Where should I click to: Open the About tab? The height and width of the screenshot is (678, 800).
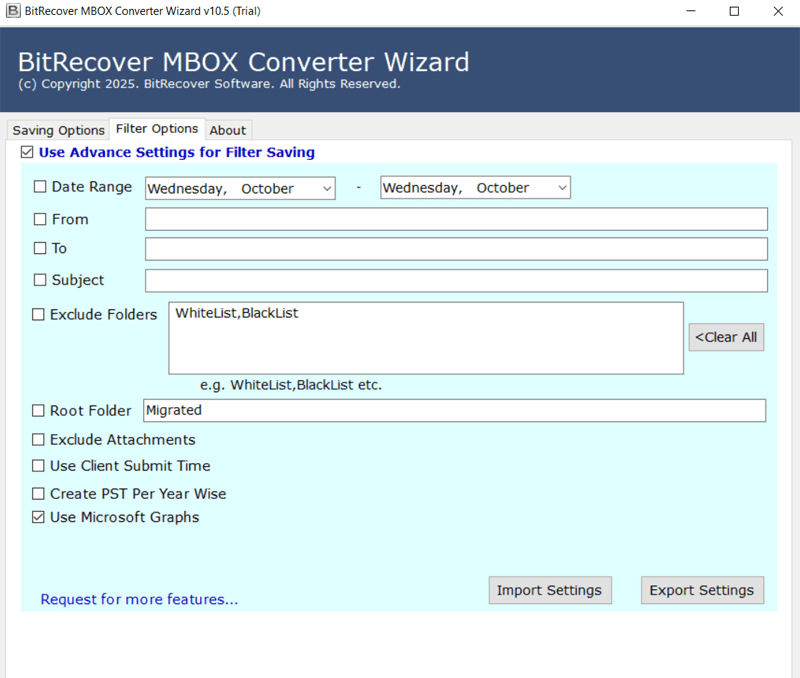(x=227, y=130)
